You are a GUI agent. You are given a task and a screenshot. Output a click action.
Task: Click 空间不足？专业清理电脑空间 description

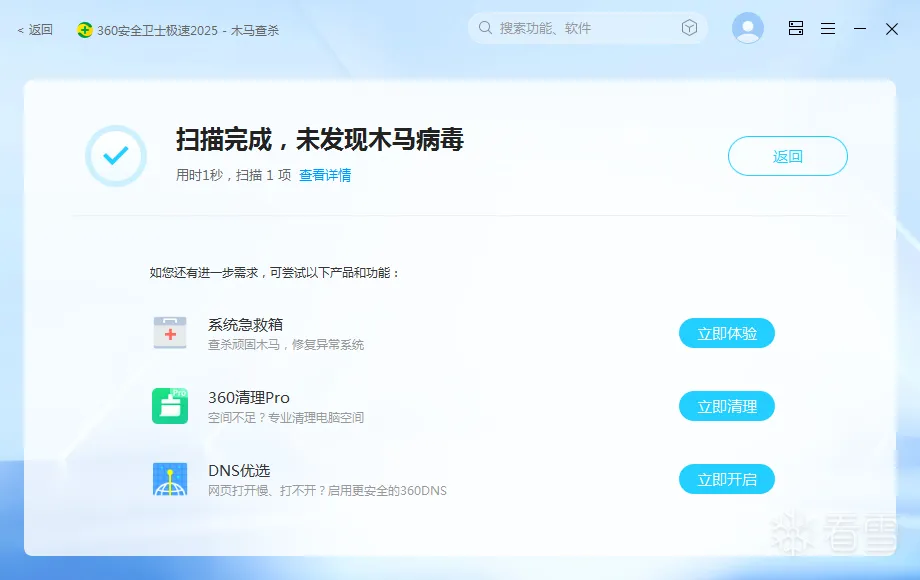[286, 418]
